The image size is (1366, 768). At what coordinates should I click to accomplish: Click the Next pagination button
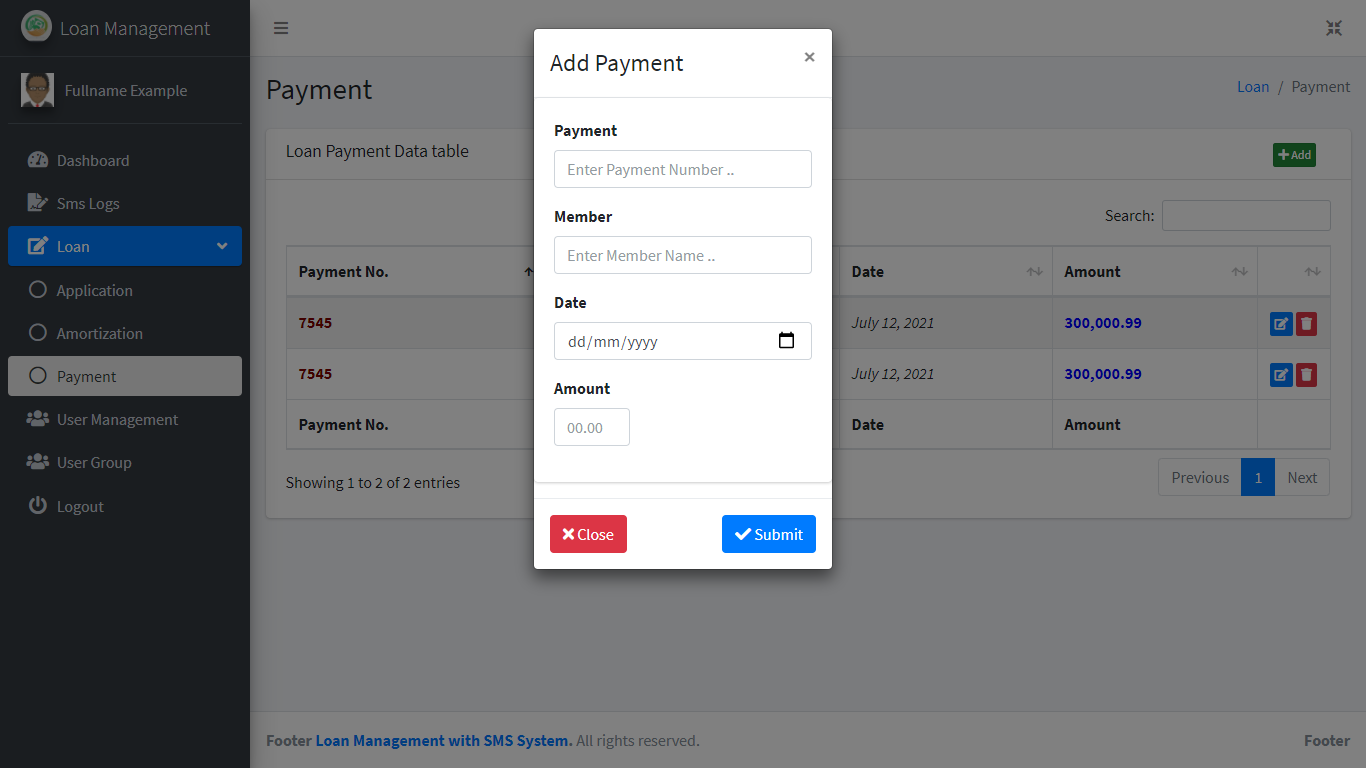(x=1302, y=477)
